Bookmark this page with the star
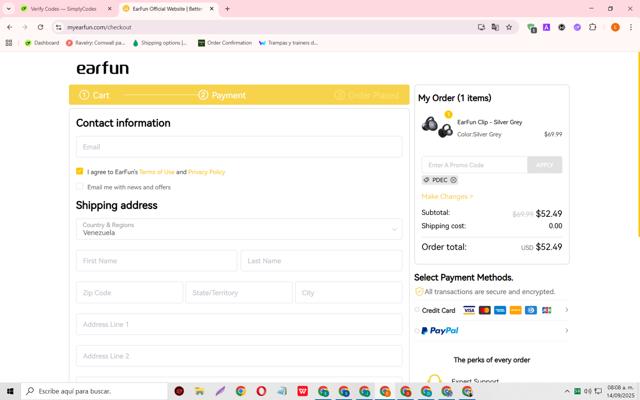 click(x=509, y=27)
